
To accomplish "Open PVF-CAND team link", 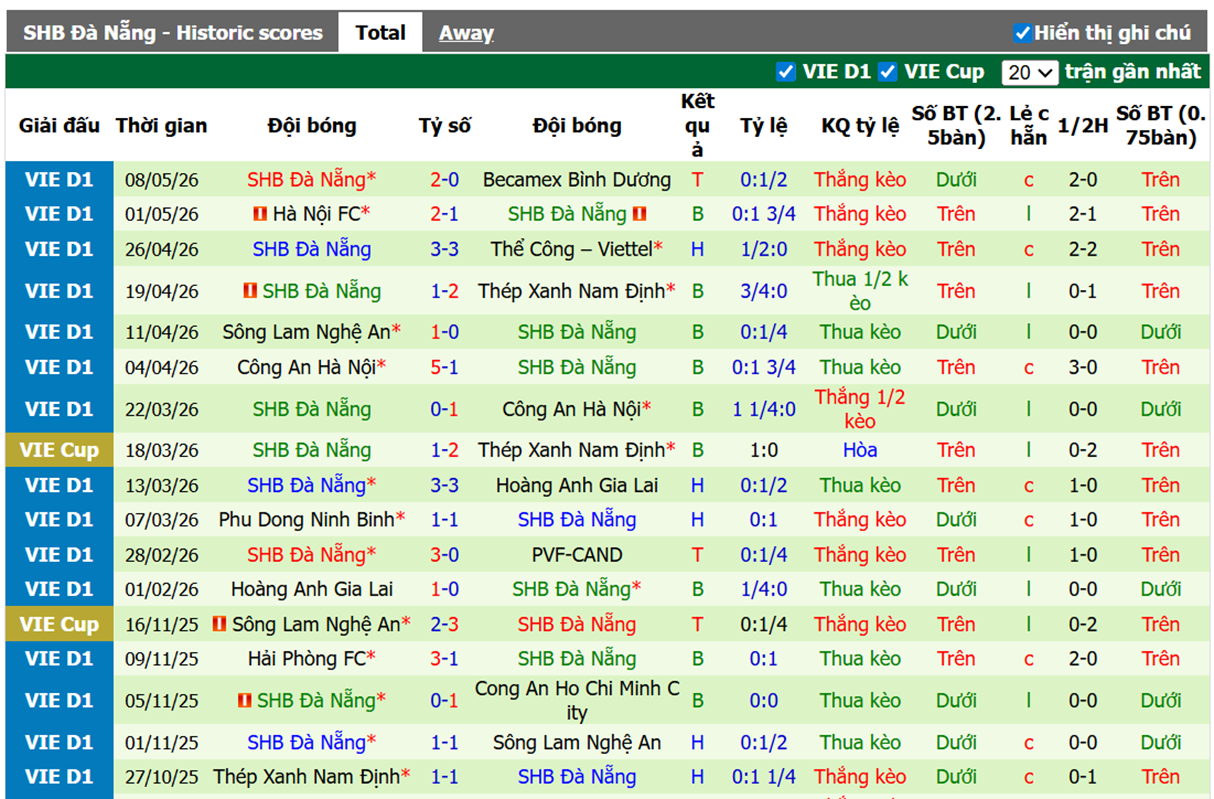I will point(577,554).
